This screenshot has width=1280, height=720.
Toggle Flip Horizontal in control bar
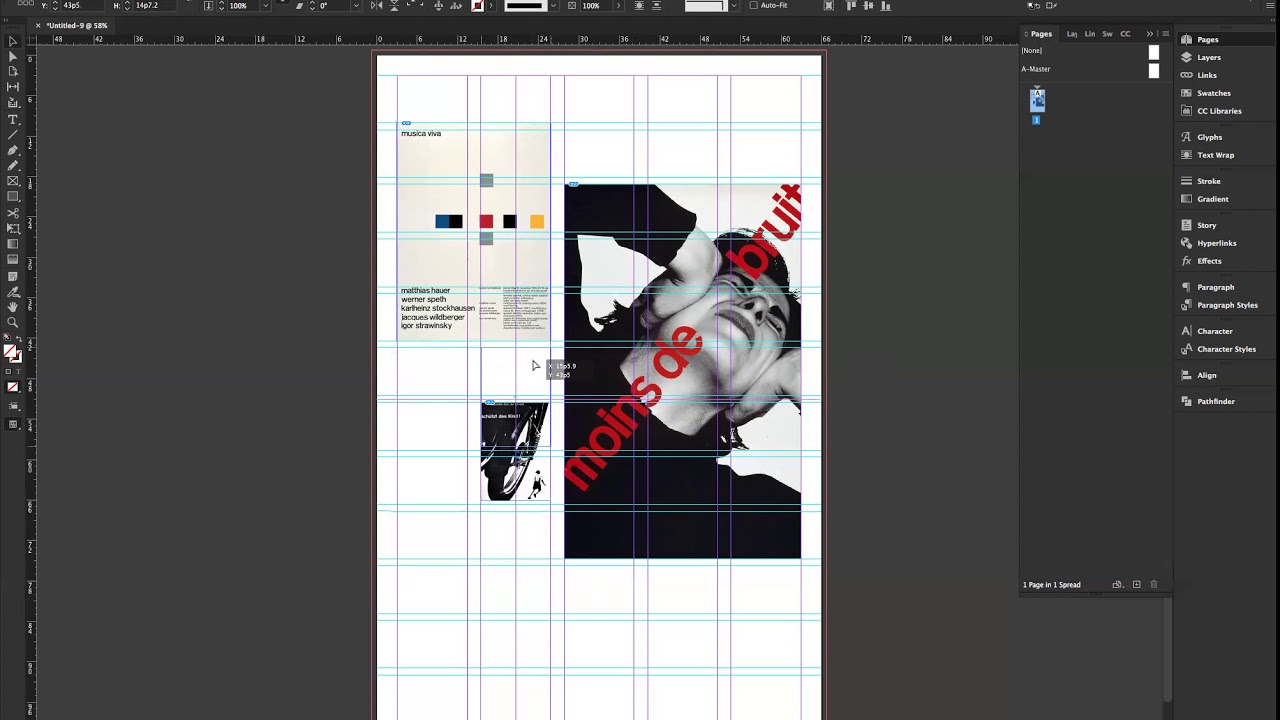click(x=376, y=6)
